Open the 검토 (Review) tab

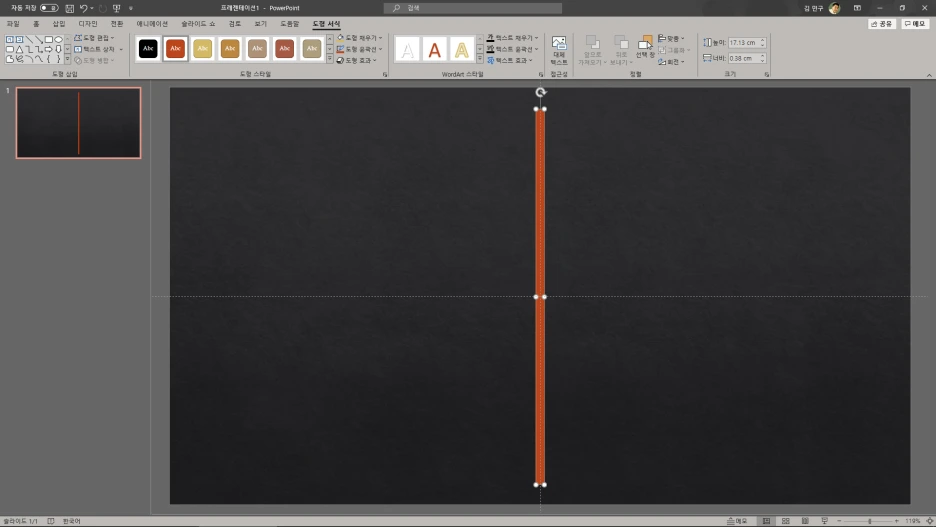235,24
